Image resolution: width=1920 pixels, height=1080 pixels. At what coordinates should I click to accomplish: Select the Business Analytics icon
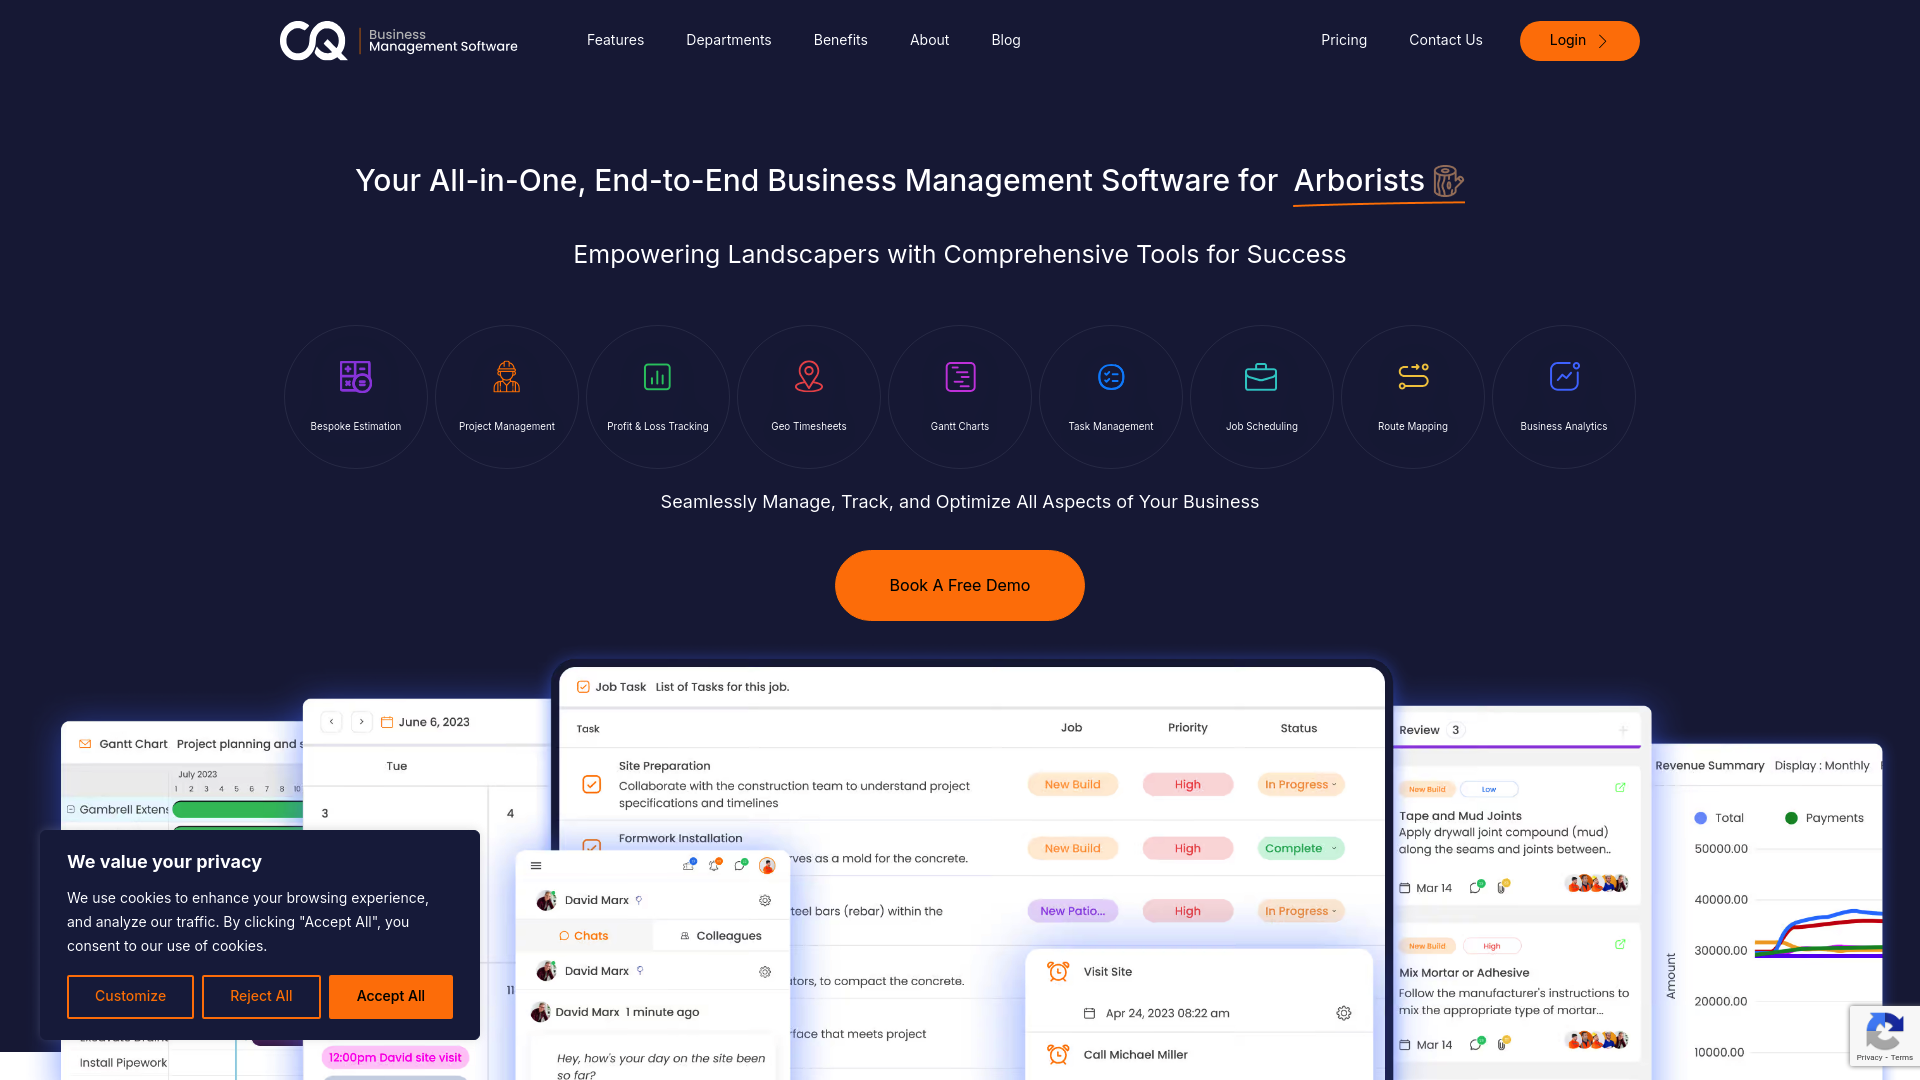(x=1564, y=377)
